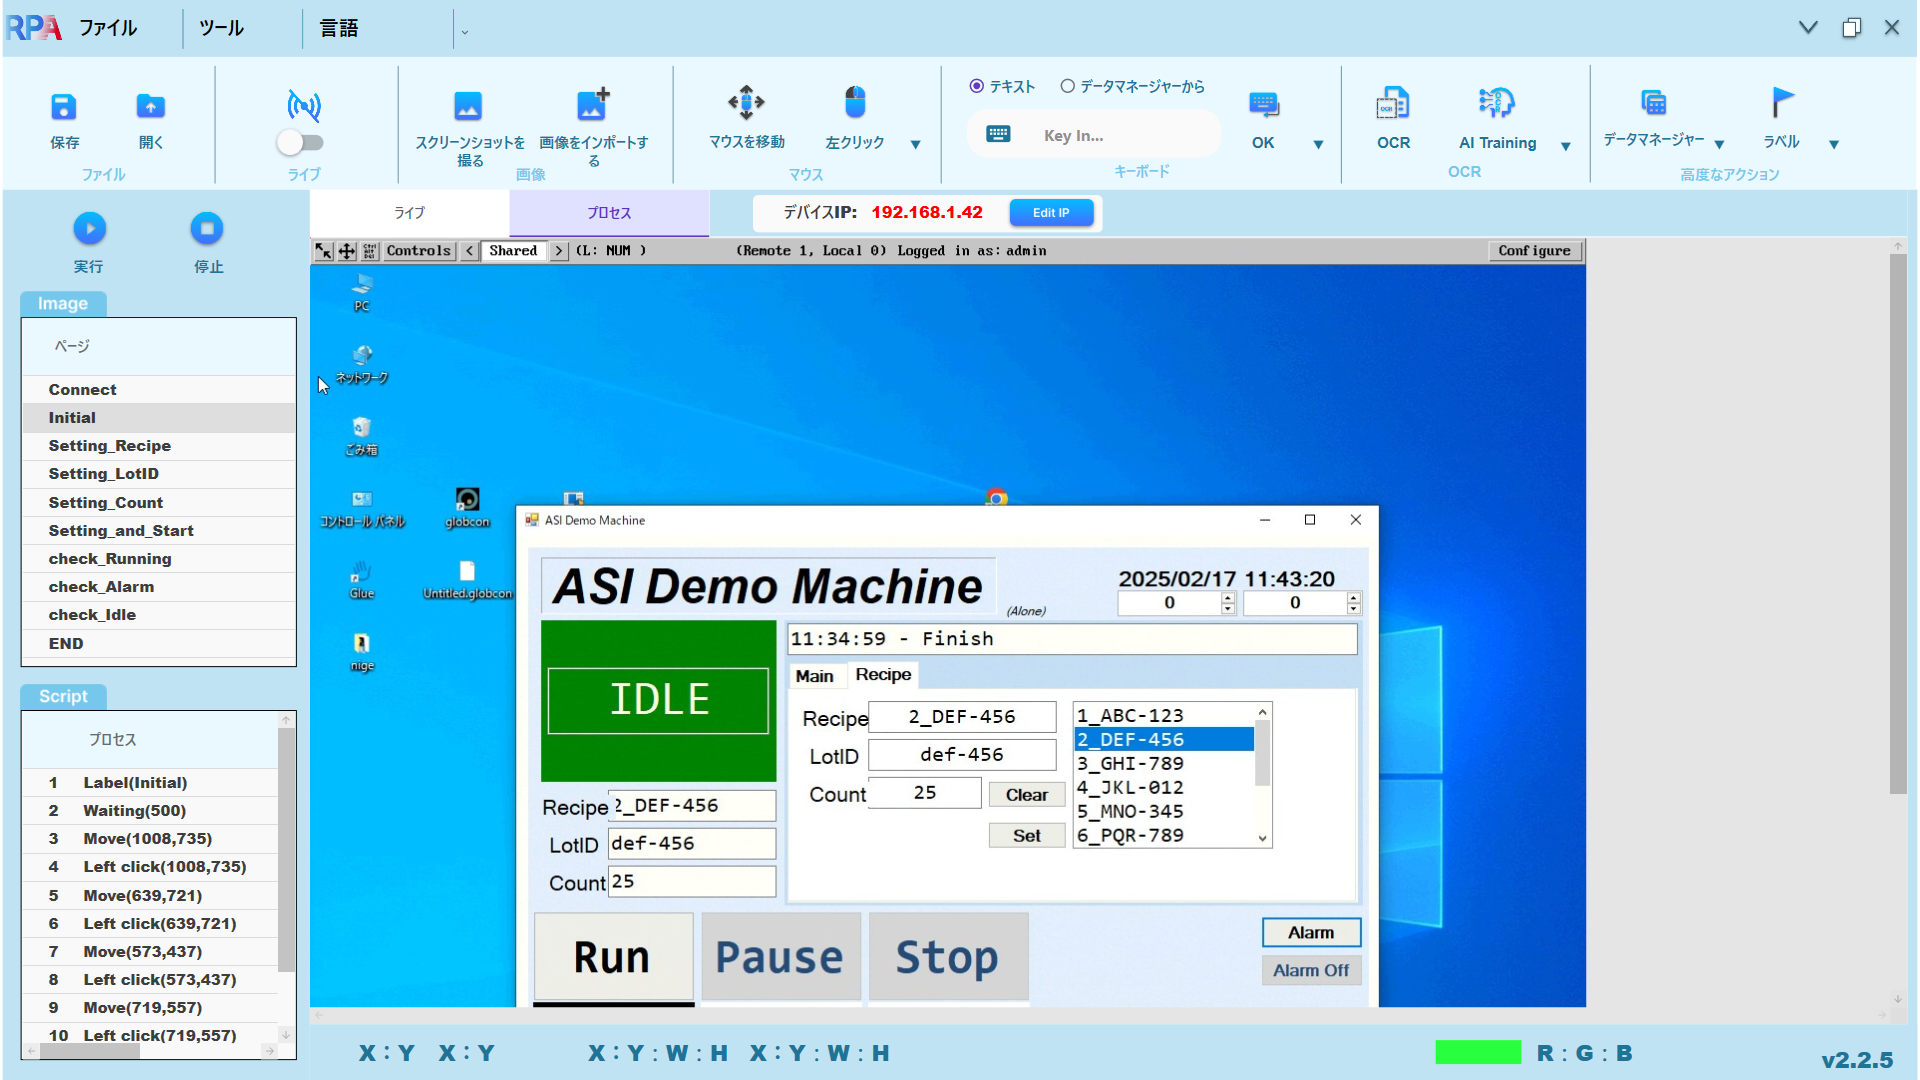The height and width of the screenshot is (1080, 1920).
Task: Open the Data Manager (データマネージャー) icon
Action: coord(1654,102)
